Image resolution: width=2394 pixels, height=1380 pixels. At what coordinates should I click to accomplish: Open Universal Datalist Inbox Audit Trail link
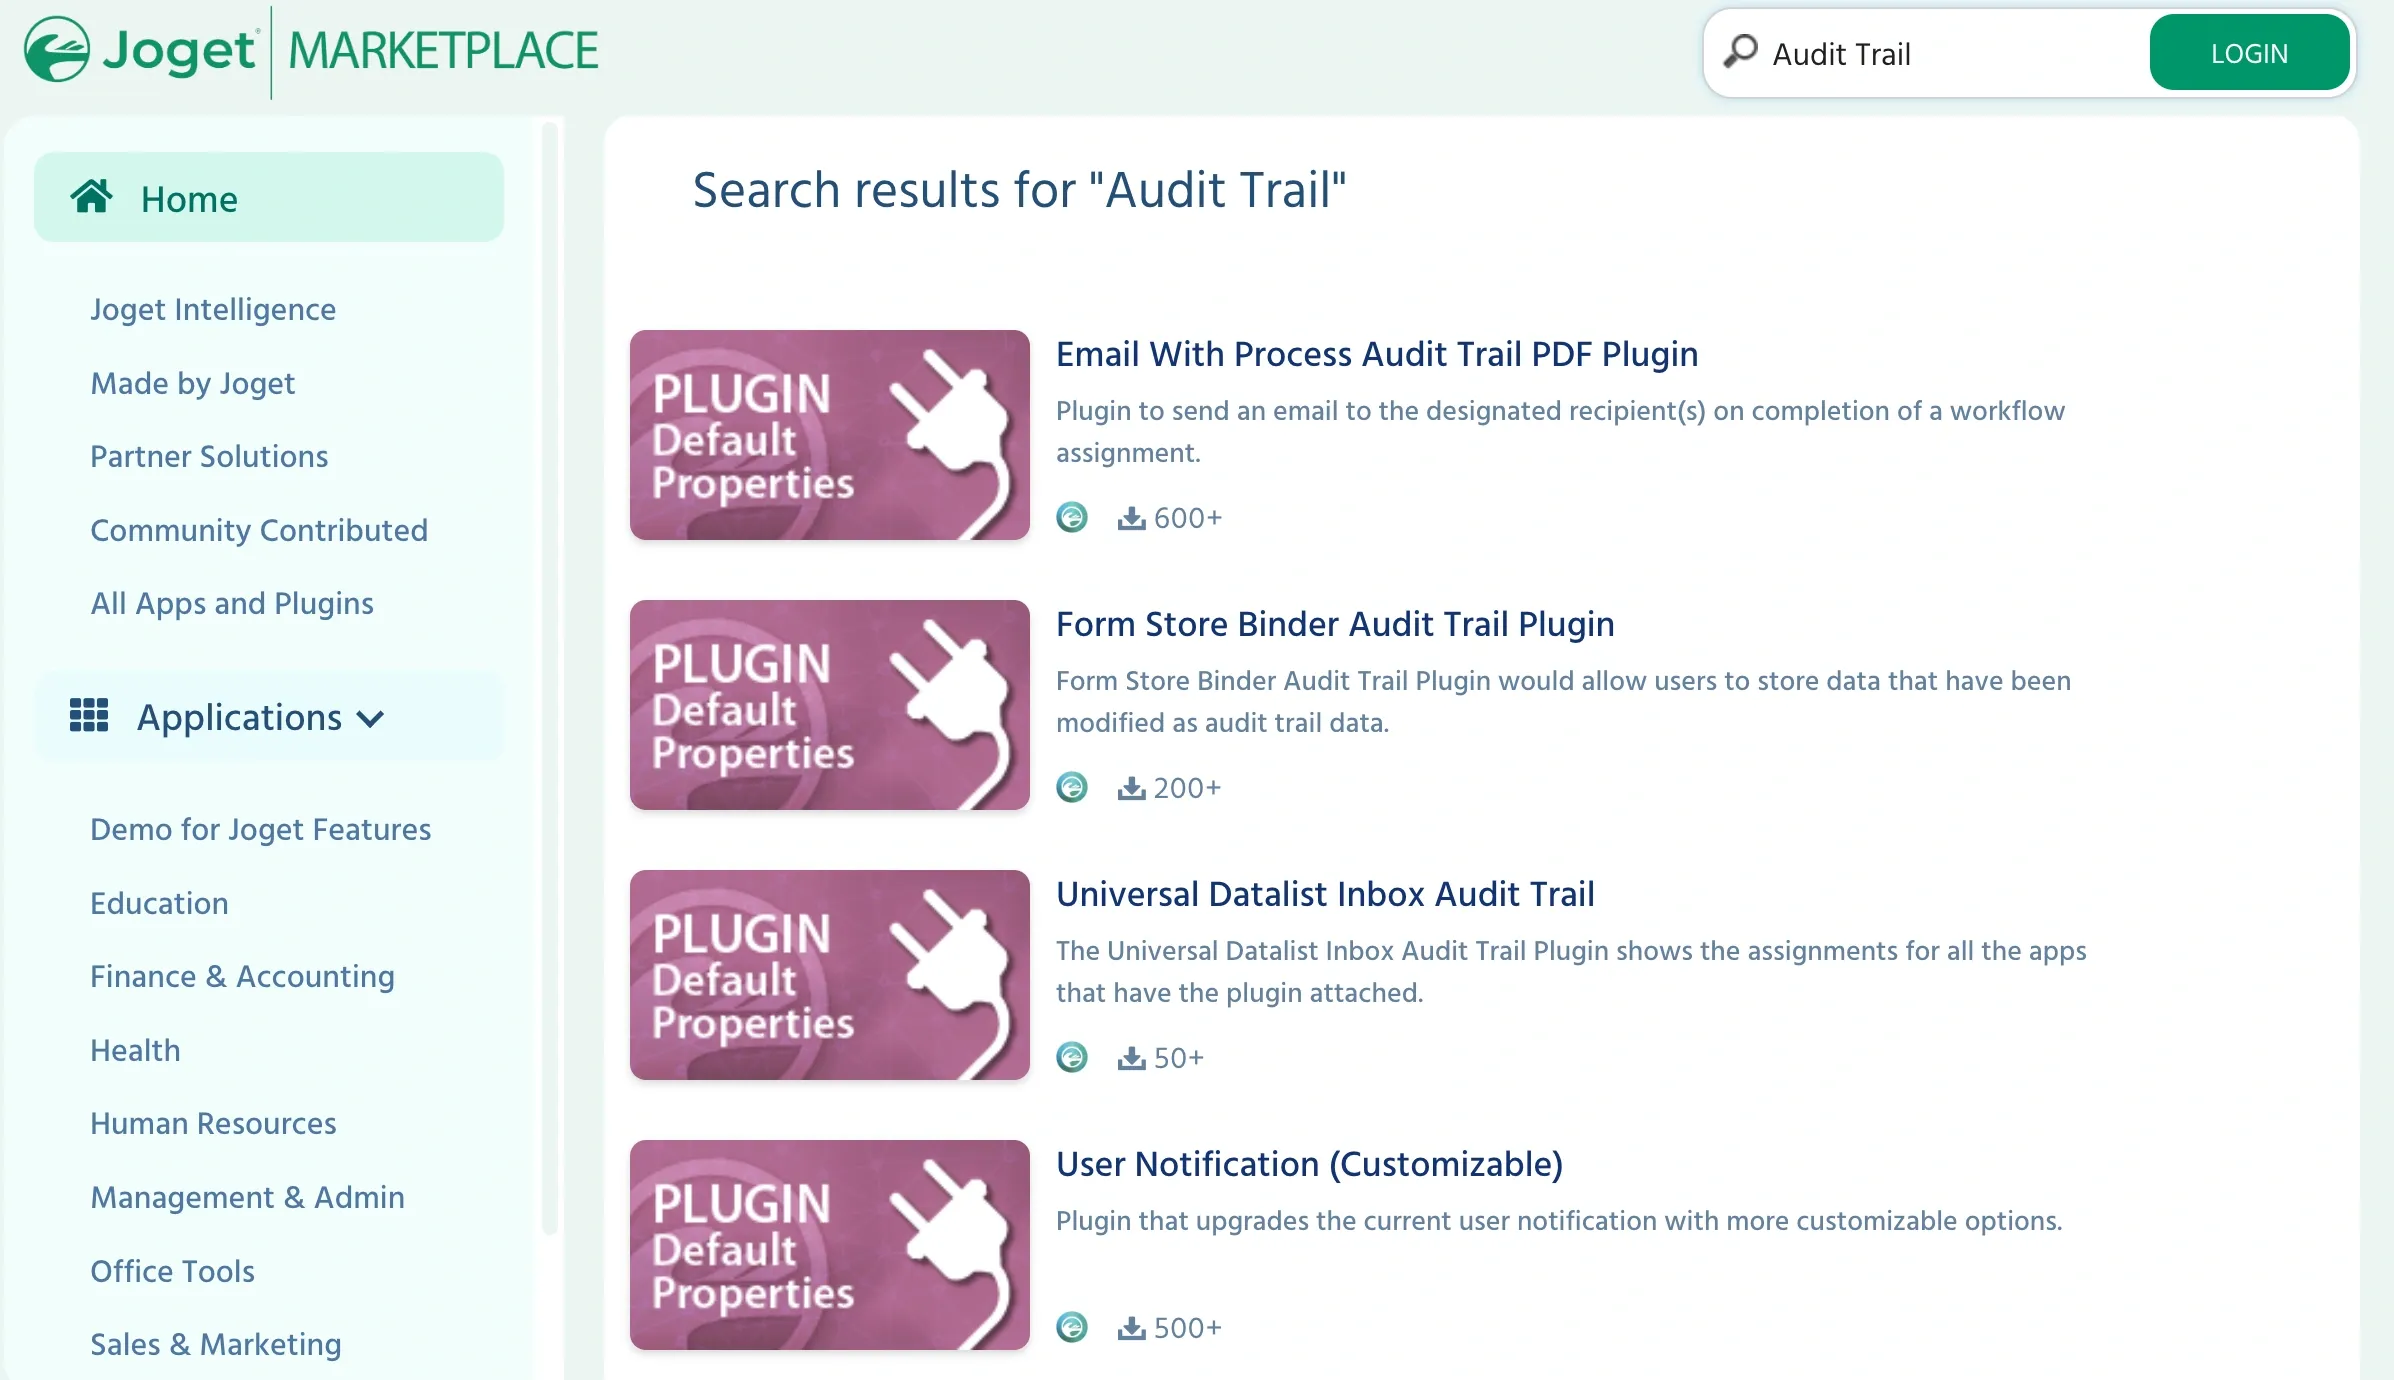(x=1324, y=894)
